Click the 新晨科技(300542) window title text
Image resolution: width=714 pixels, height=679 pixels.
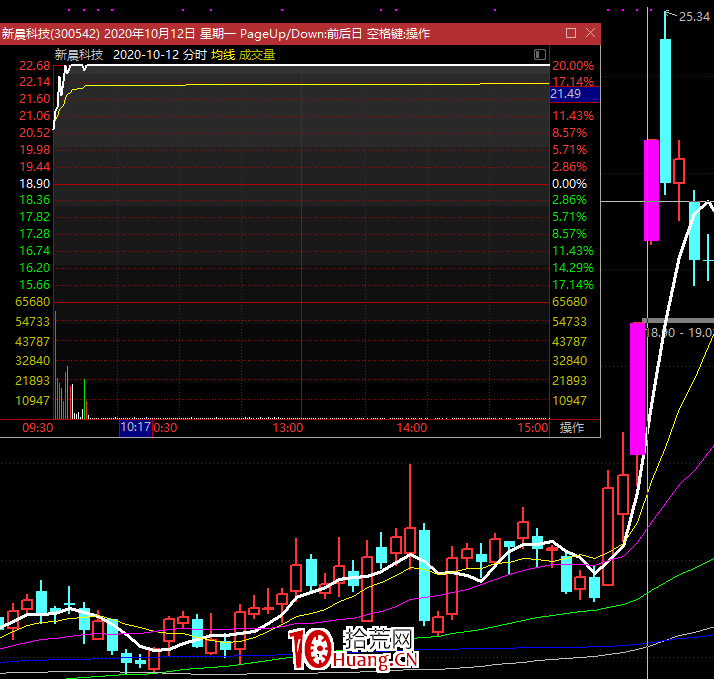51,34
